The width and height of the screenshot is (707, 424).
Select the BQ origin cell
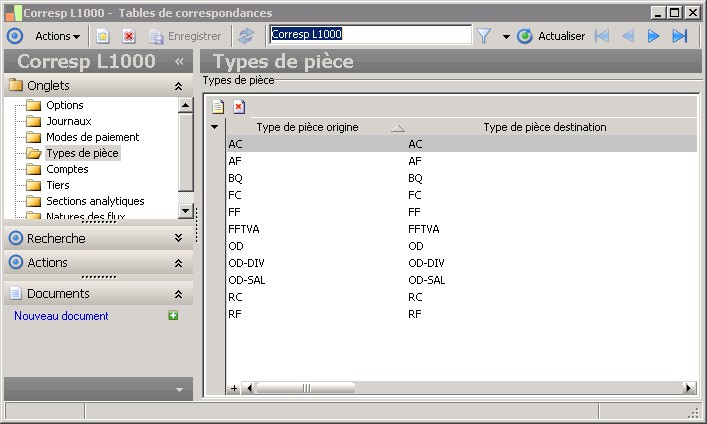coord(317,178)
